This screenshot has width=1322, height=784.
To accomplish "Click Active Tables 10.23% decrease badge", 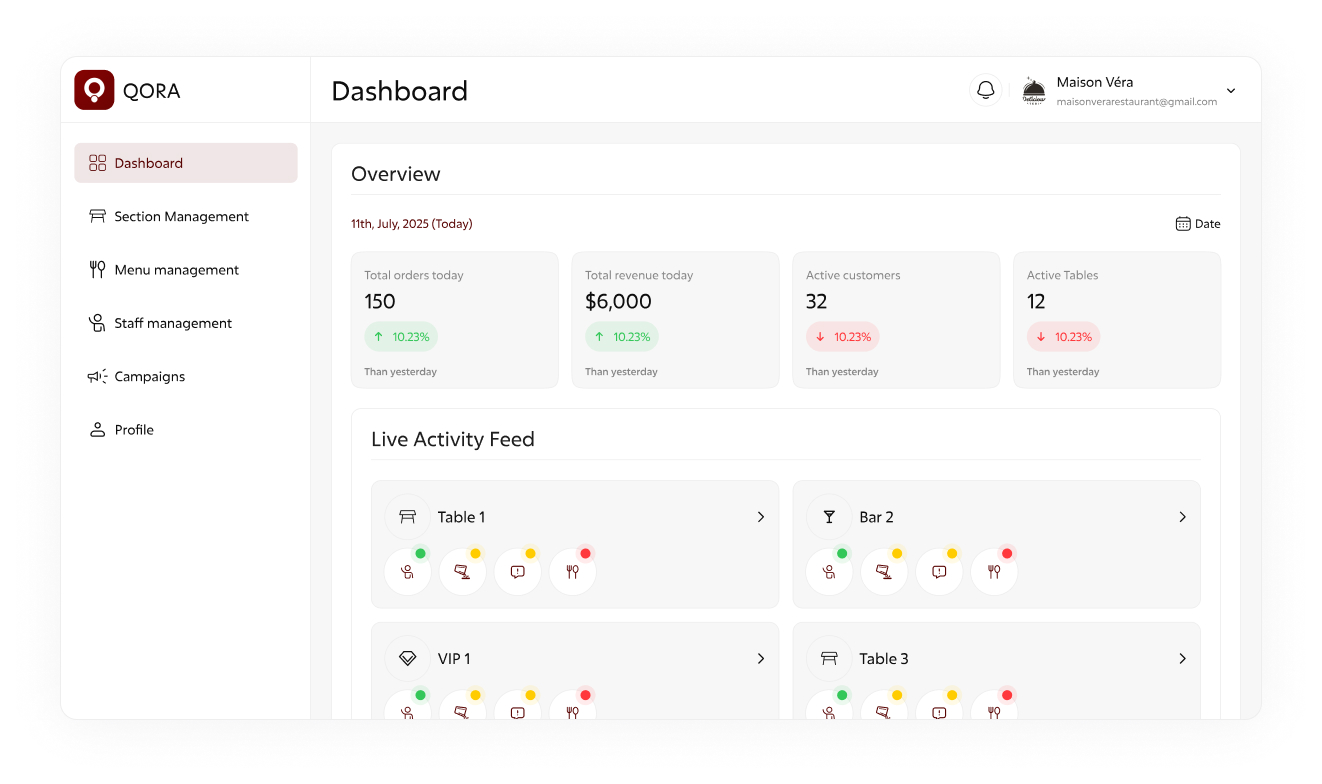I will 1064,337.
